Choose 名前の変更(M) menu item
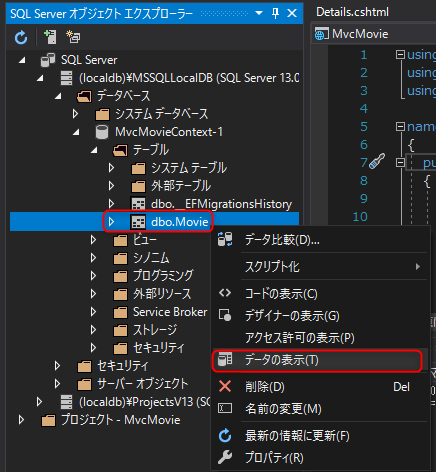436x472 pixels. coord(320,409)
